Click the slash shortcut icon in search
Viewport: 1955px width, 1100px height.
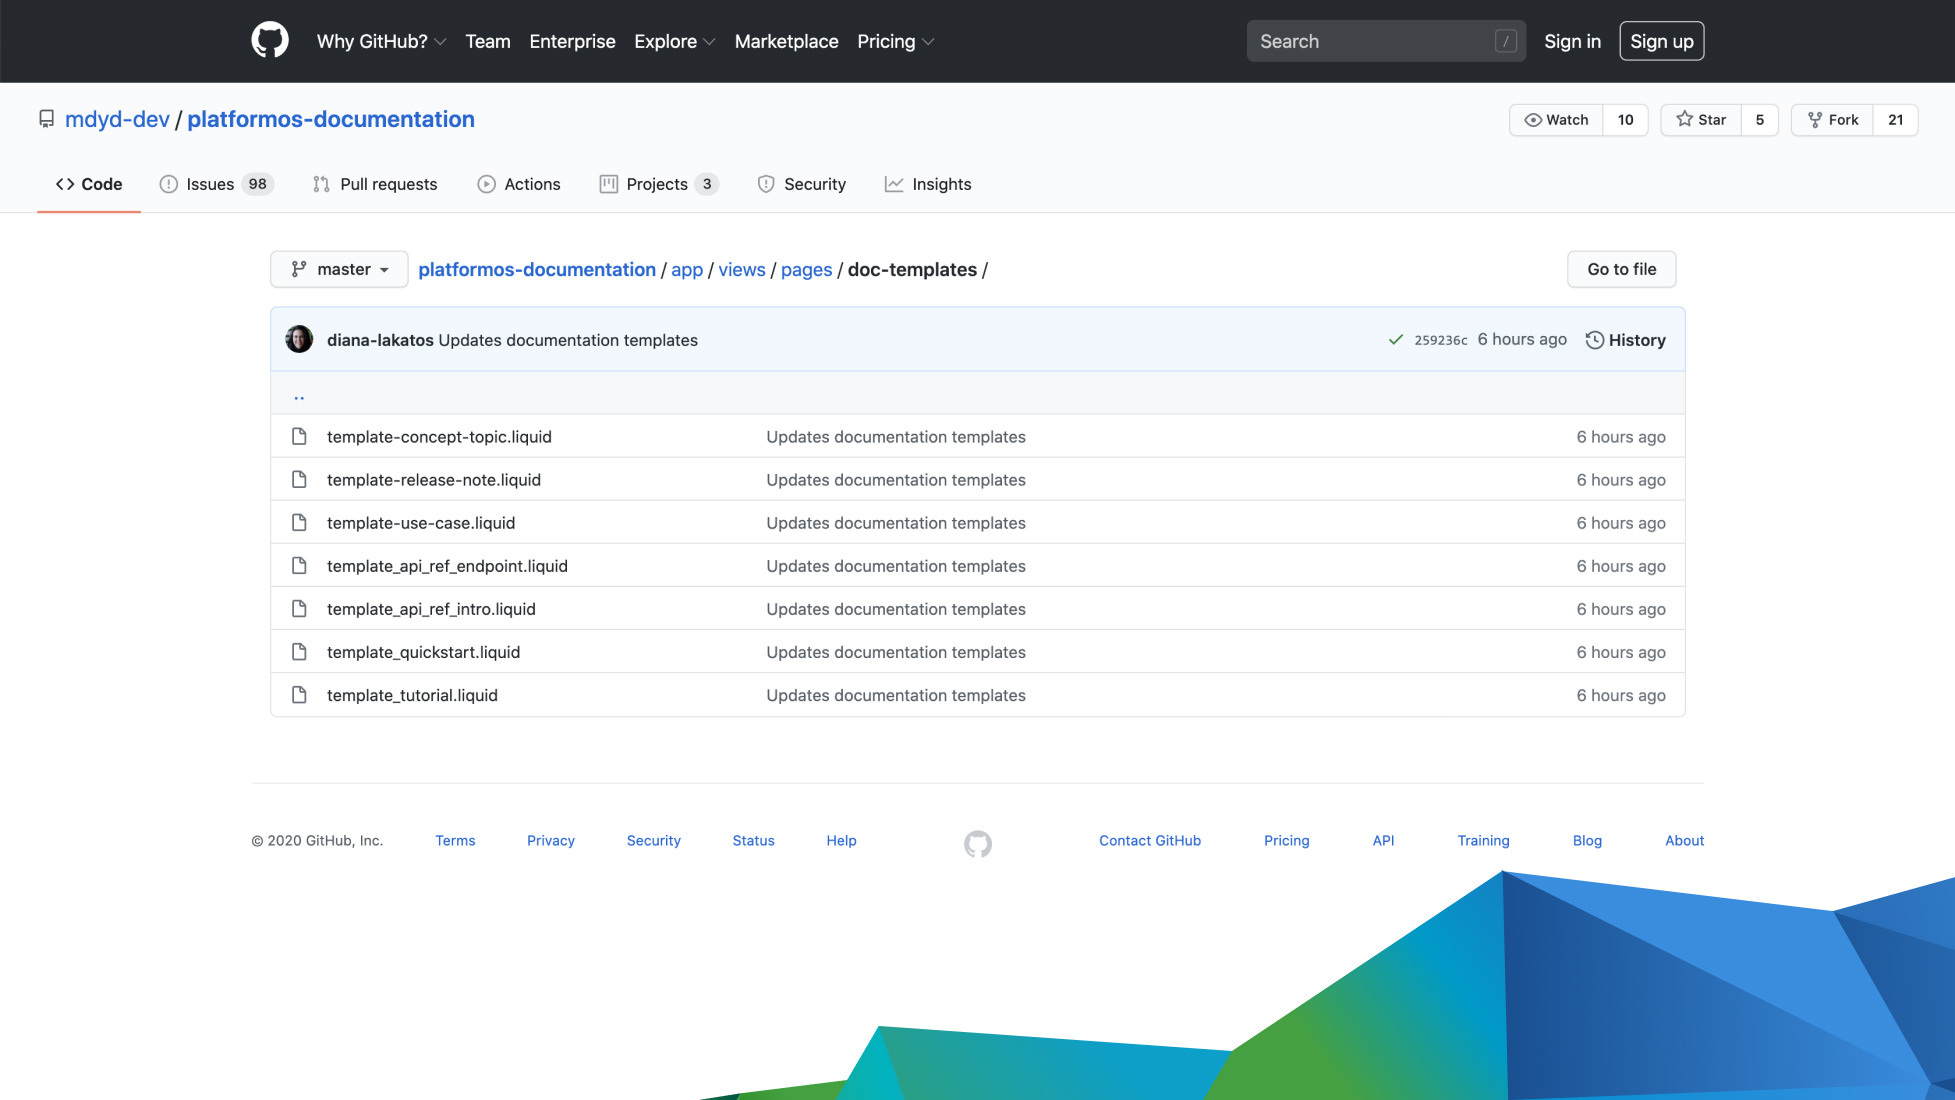coord(1506,41)
